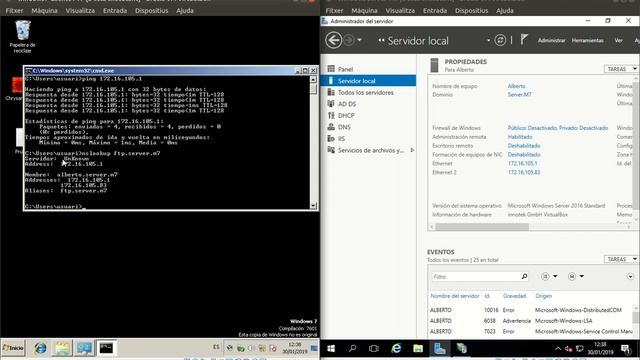
Task: Open the saved queries filter dropdown
Action: pos(576,276)
